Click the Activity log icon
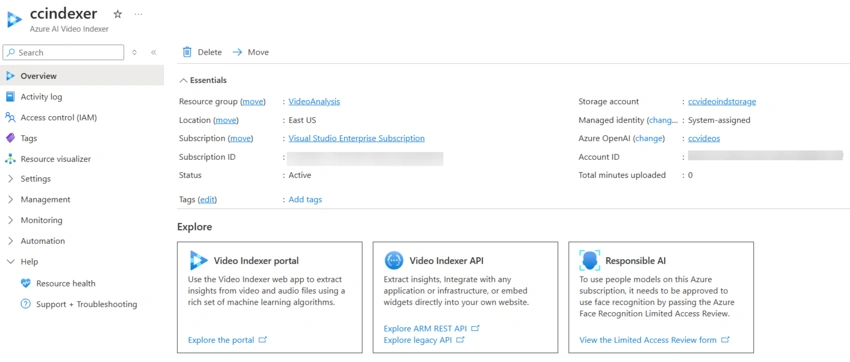The image size is (850, 362). coord(10,96)
